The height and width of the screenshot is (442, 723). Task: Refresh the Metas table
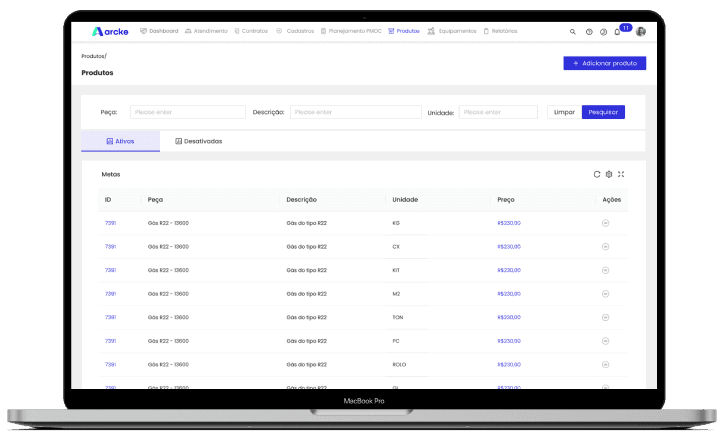coord(597,174)
